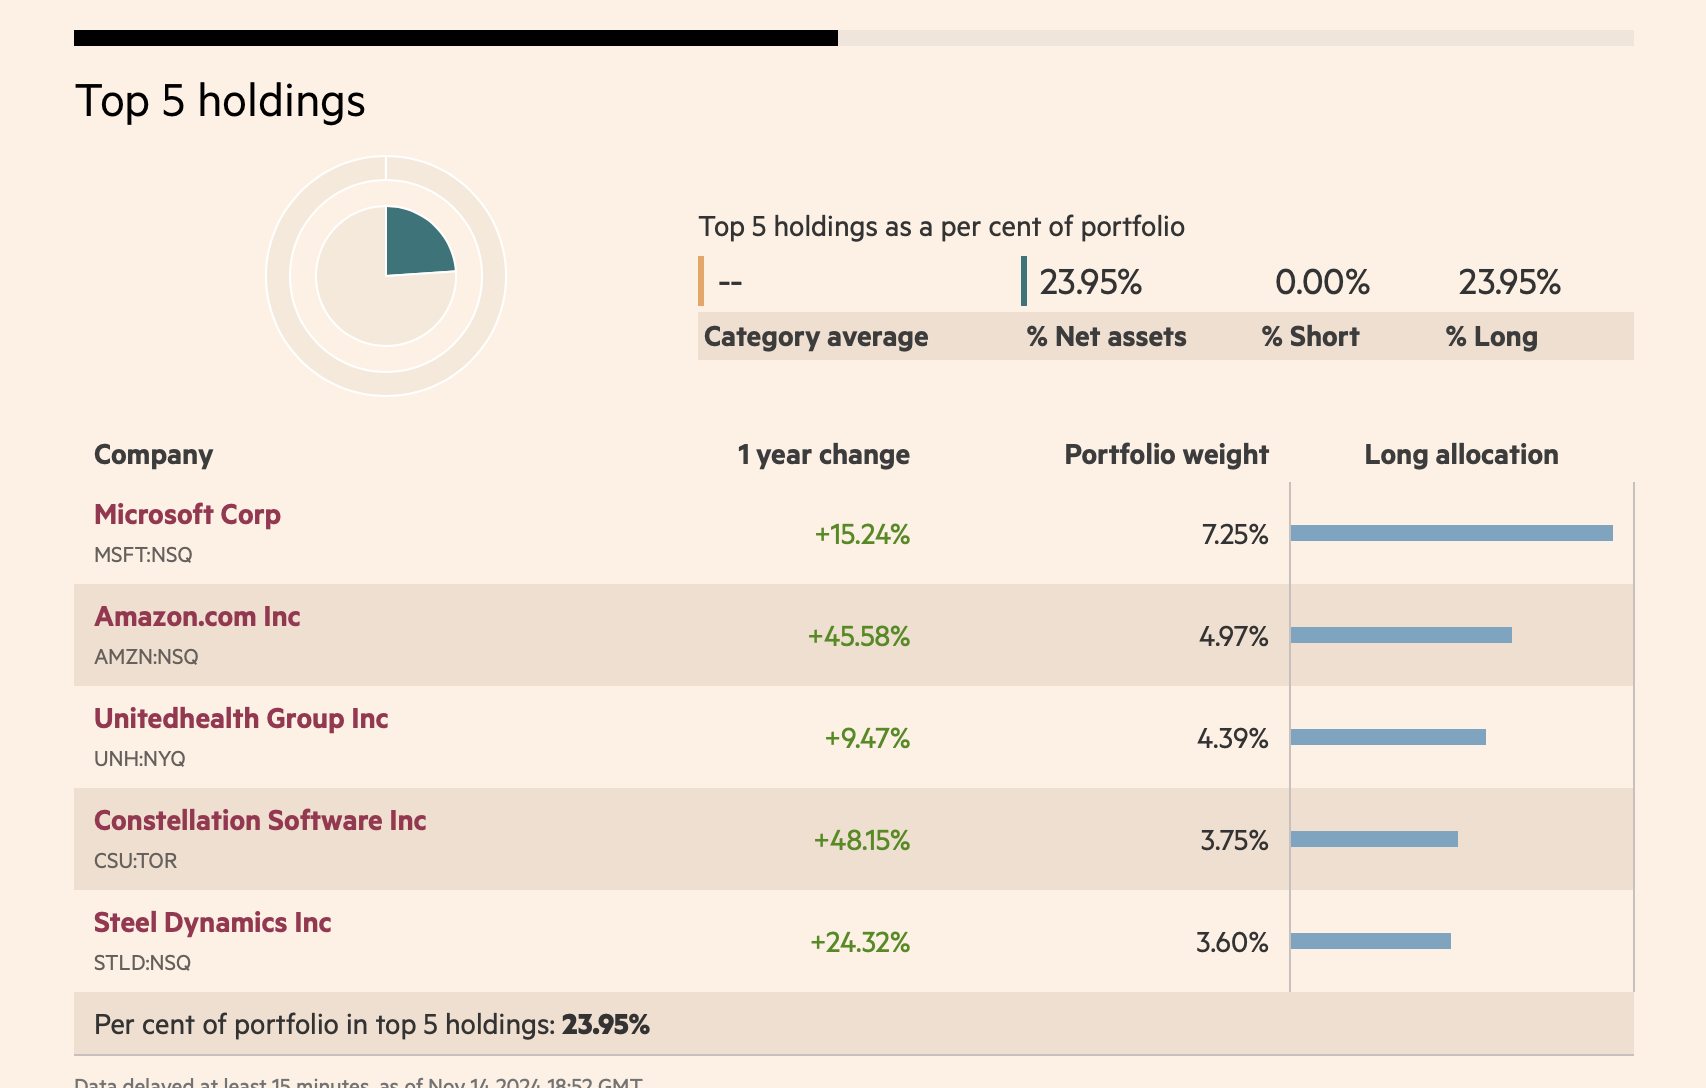1706x1088 pixels.
Task: Click the Microsoft long allocation bar
Action: click(1451, 533)
